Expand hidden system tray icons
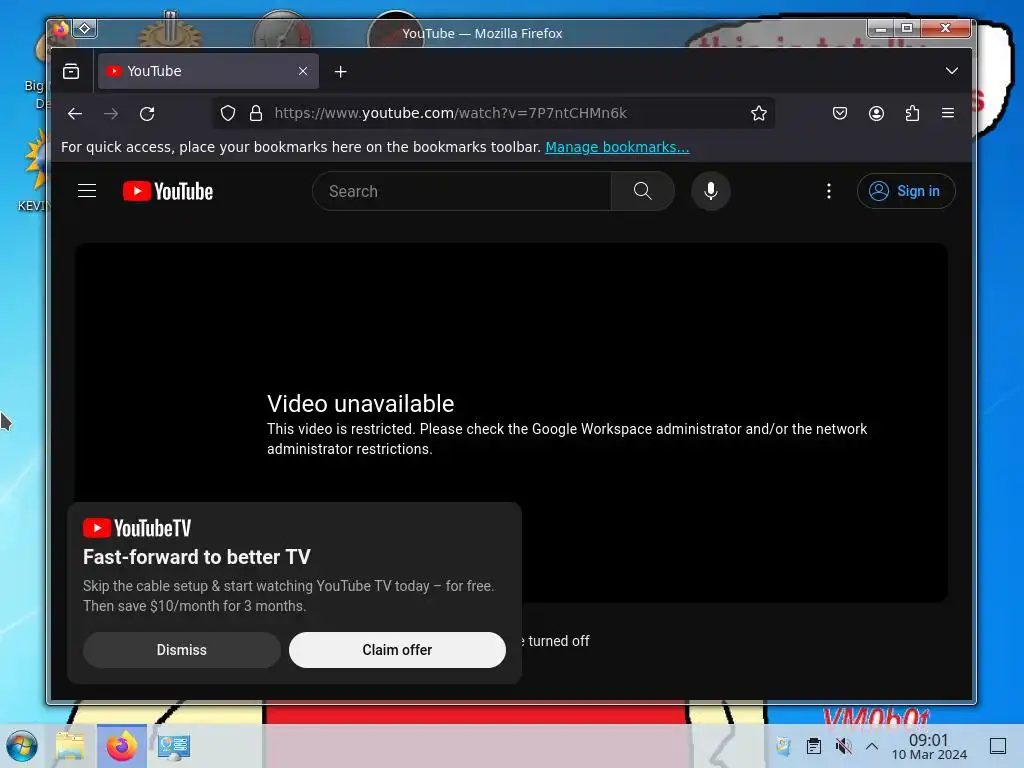 point(872,746)
